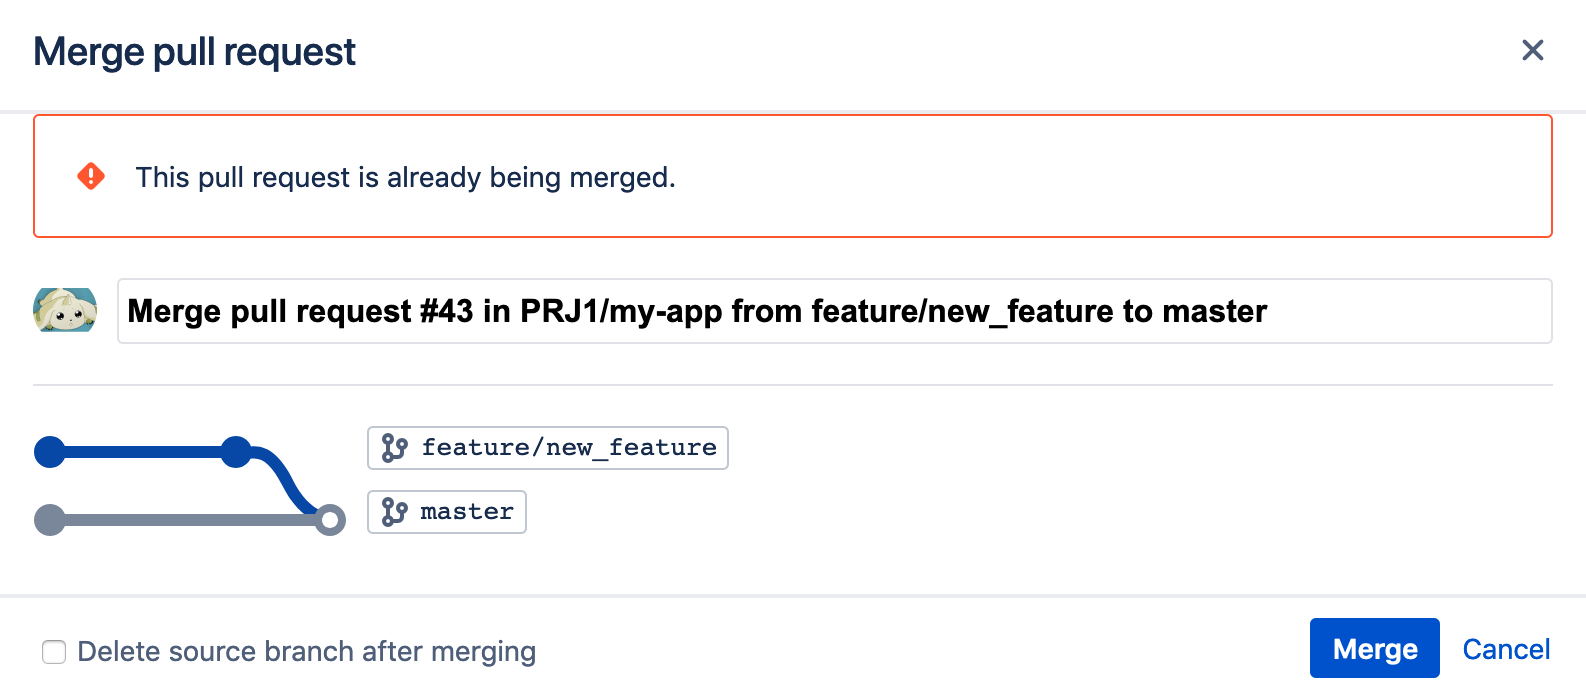Select the feature/new_feature branch name text
The width and height of the screenshot is (1586, 688).
568,448
